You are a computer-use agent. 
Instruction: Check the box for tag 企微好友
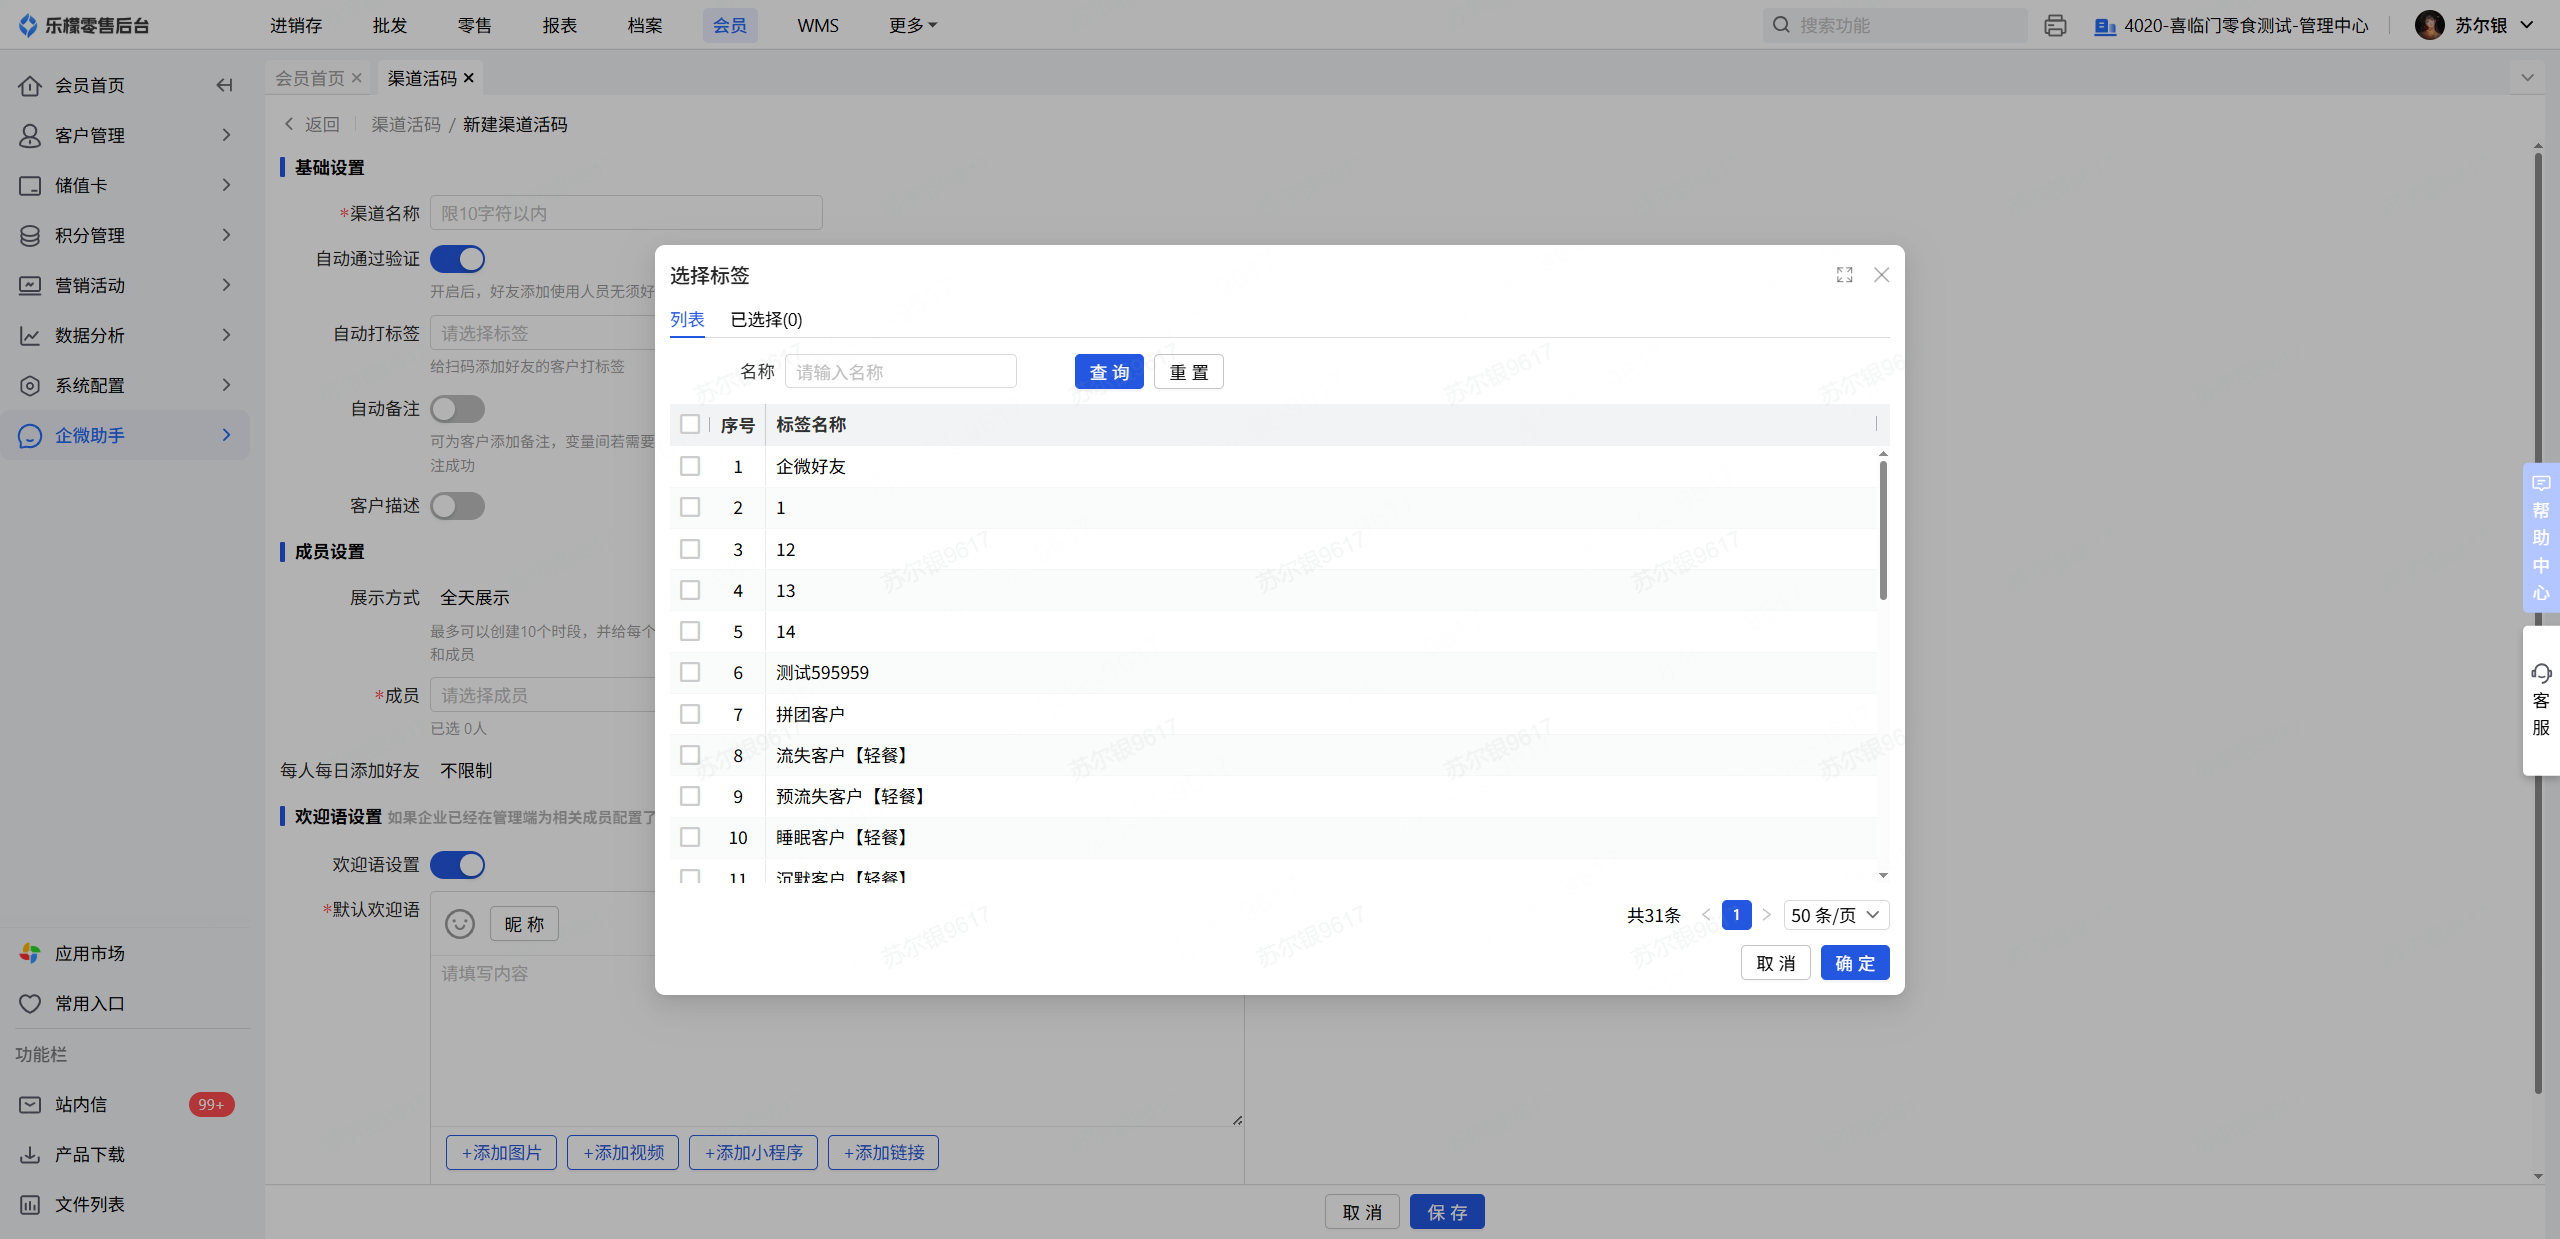pos(690,466)
